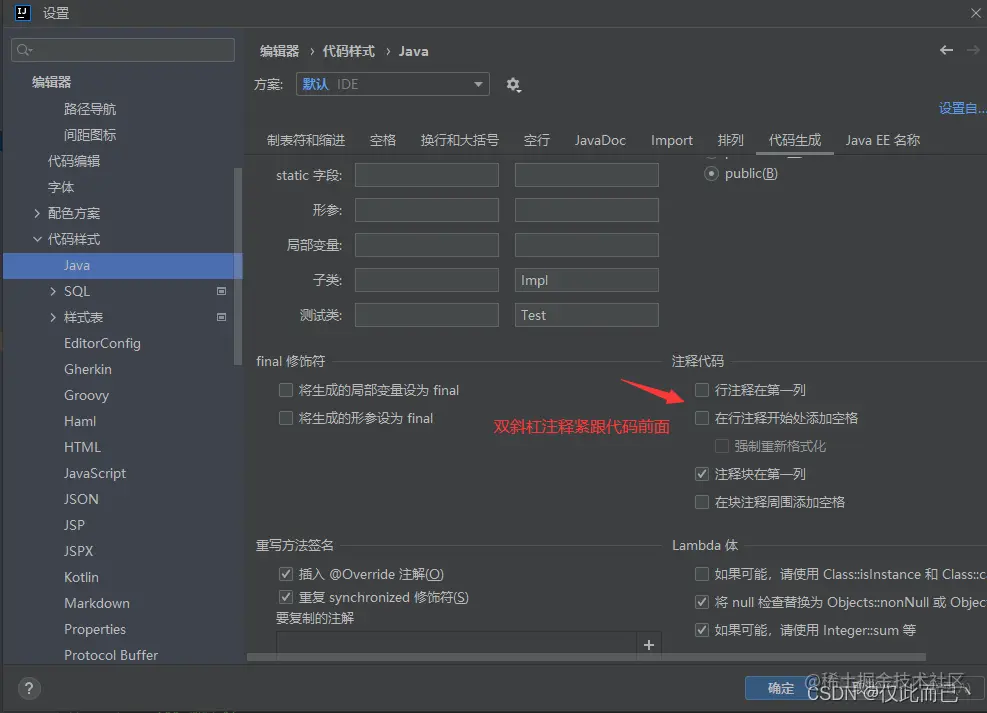Click the static 字段 prefix field

(427, 175)
